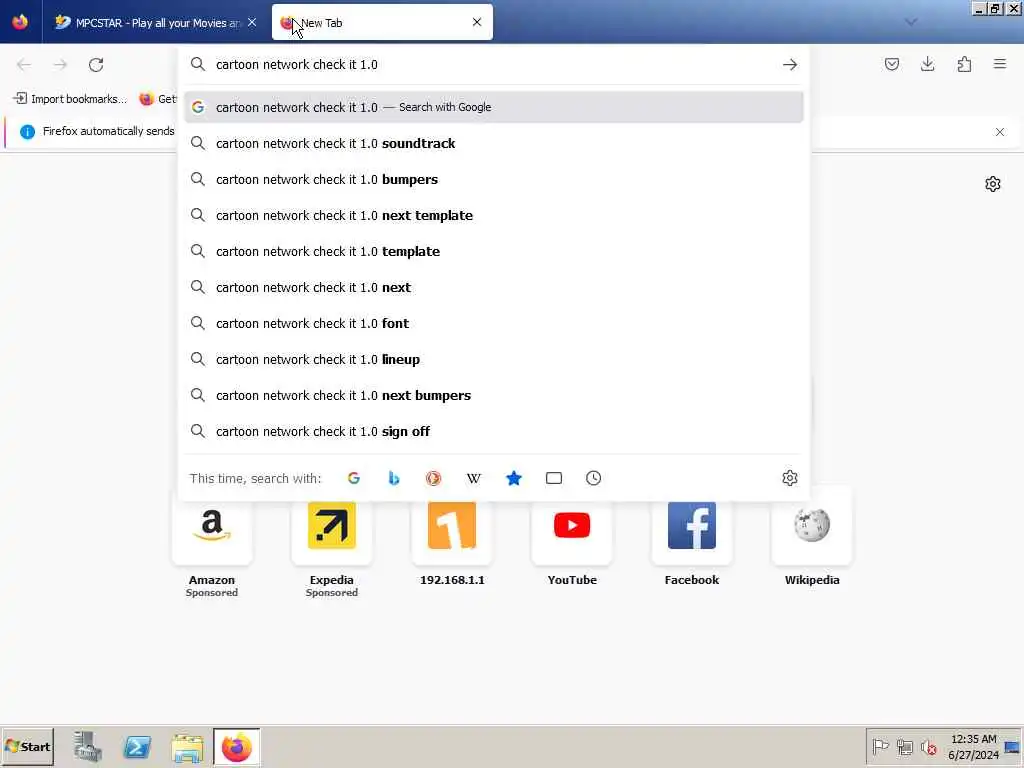Reload the current page
Viewport: 1024px width, 768px height.
[x=96, y=64]
